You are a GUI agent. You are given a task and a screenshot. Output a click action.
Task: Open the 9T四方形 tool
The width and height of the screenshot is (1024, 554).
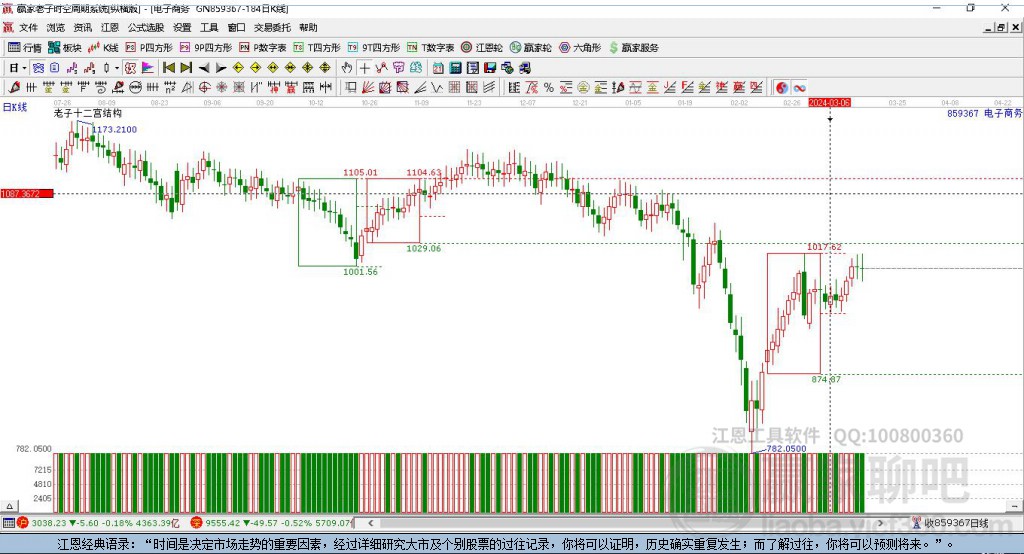click(374, 48)
